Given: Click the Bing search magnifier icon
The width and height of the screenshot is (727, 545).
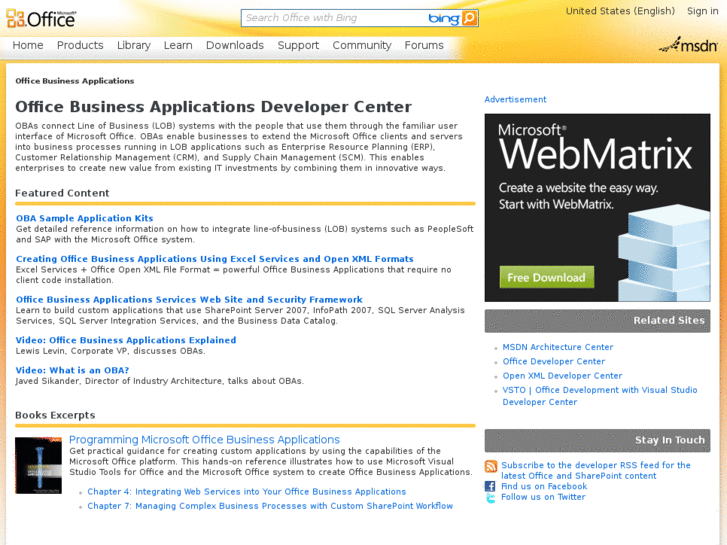Looking at the screenshot, I should tap(470, 18).
